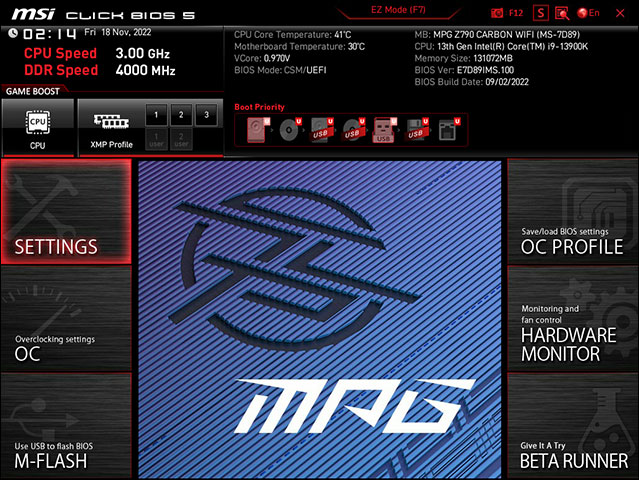The image size is (639, 480).
Task: Open the BETA RUNNER tile
Action: coord(572,426)
